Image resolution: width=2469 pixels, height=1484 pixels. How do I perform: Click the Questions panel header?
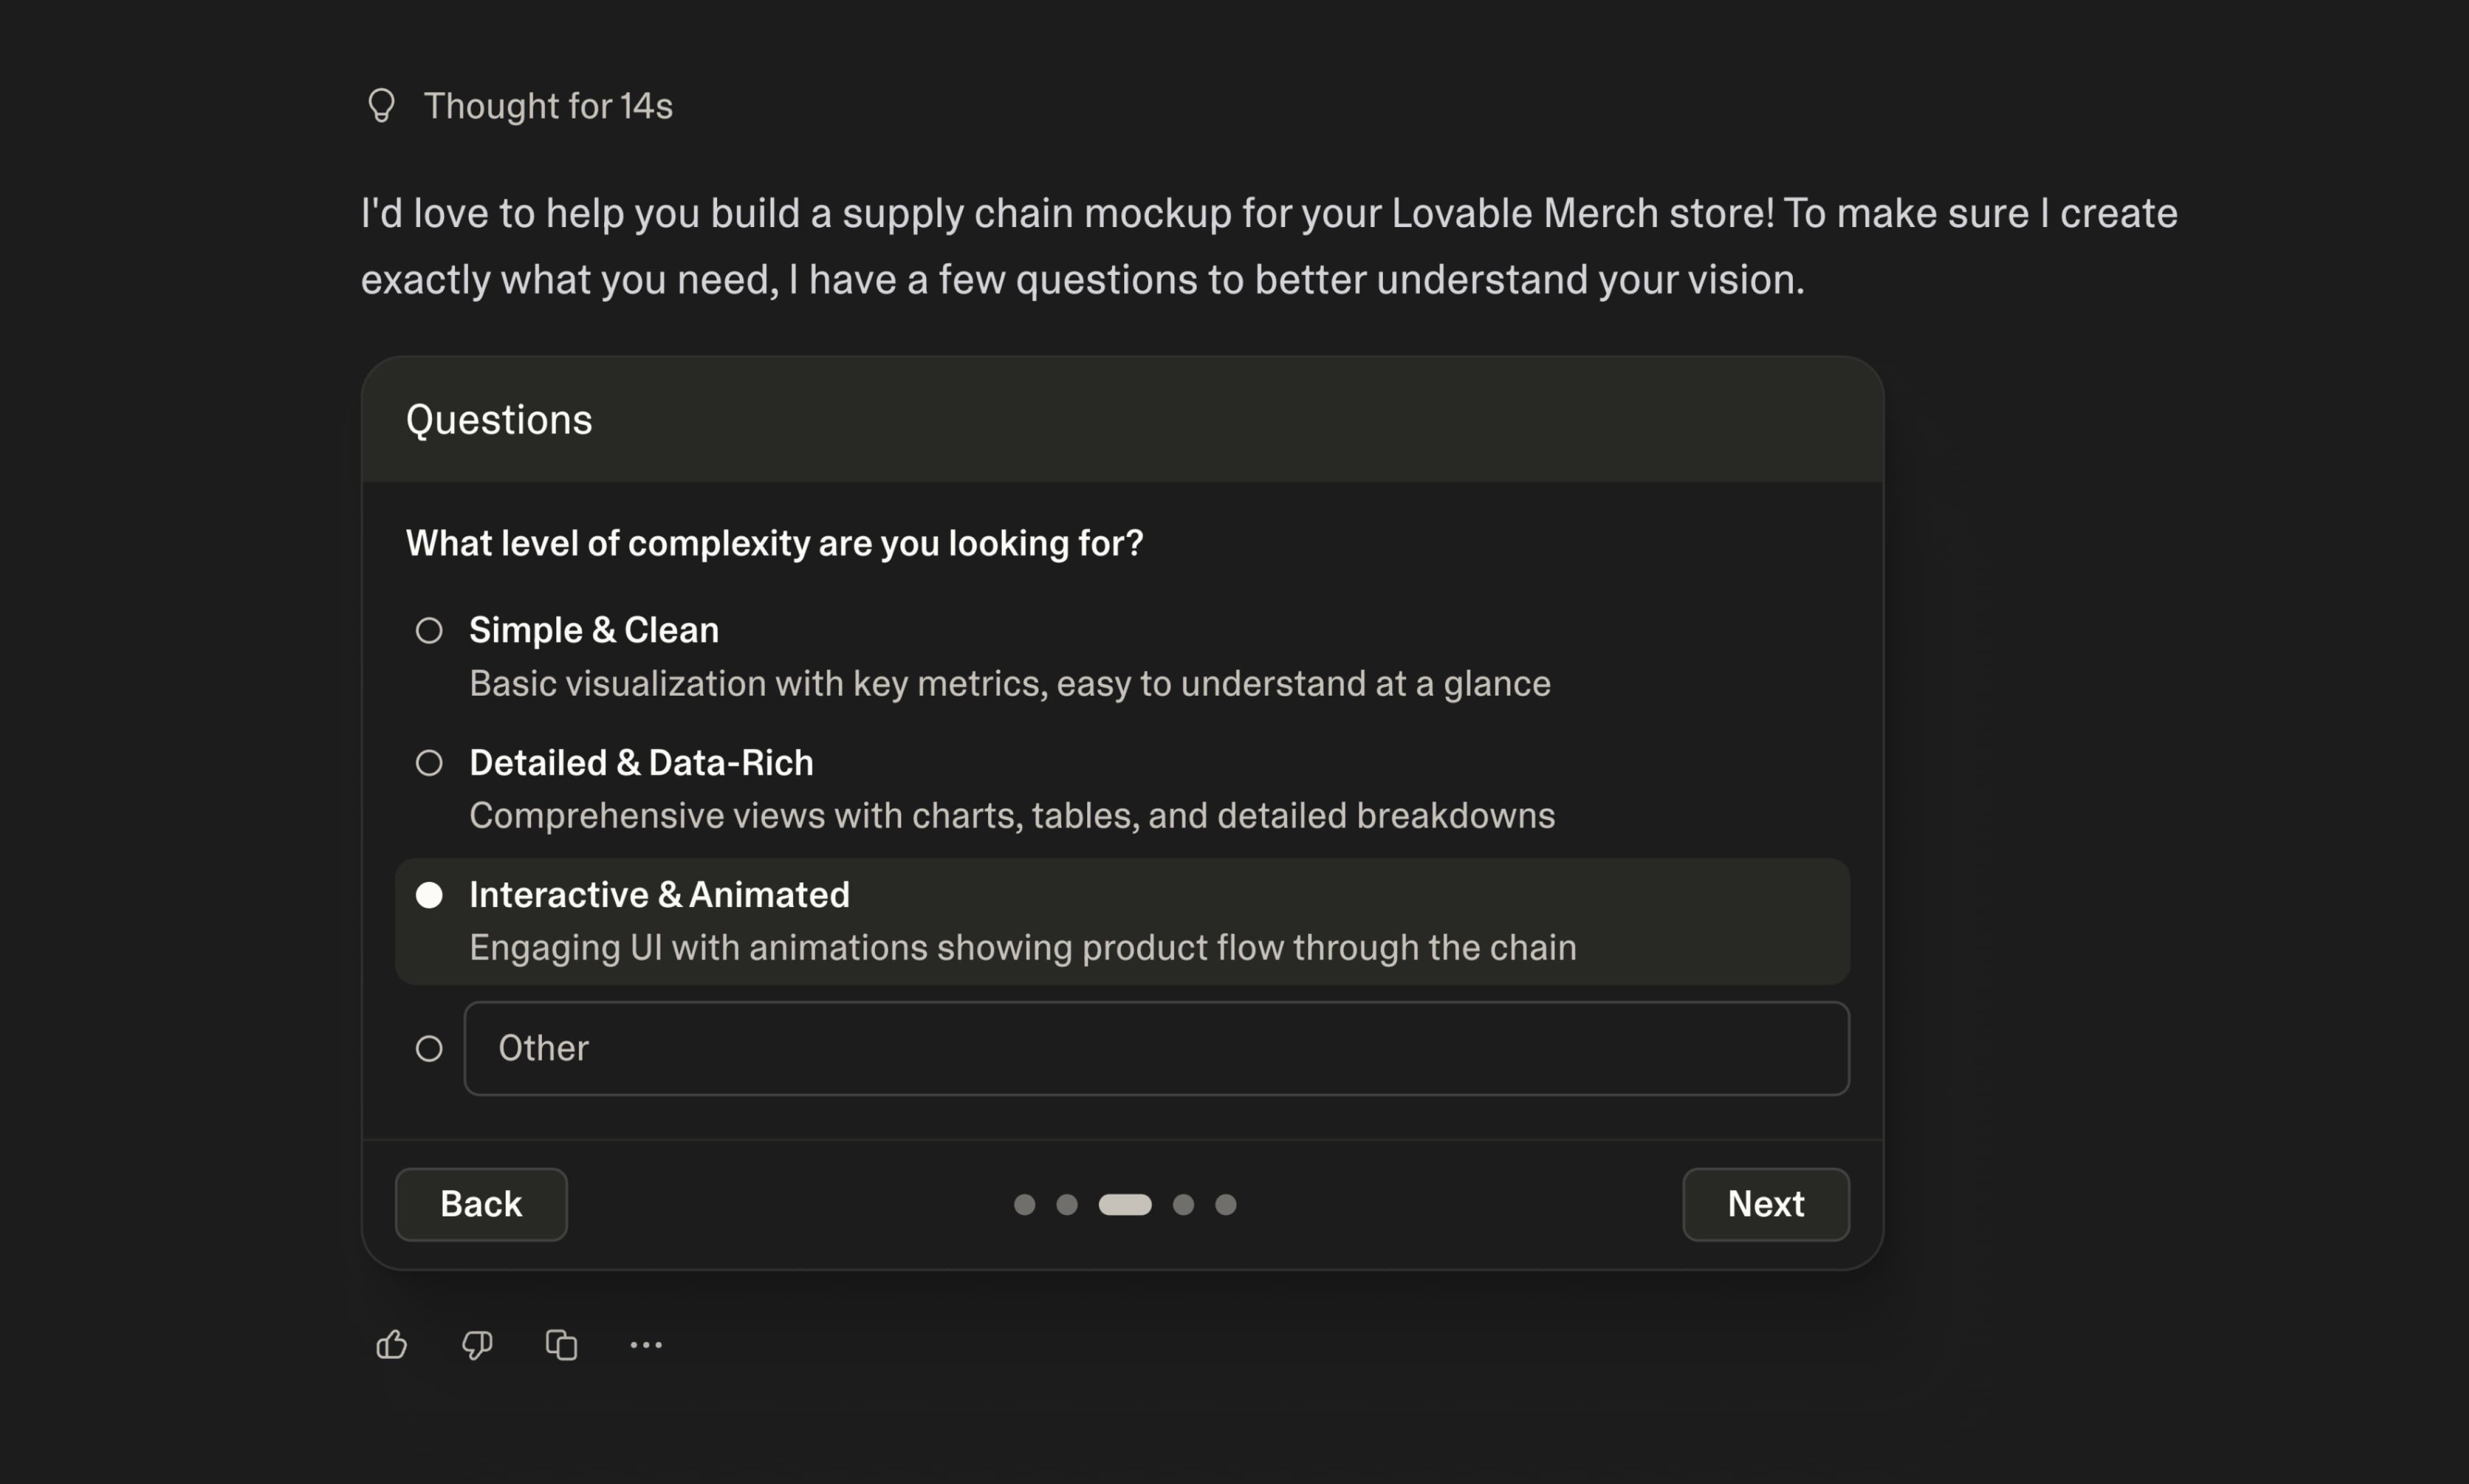tap(498, 419)
